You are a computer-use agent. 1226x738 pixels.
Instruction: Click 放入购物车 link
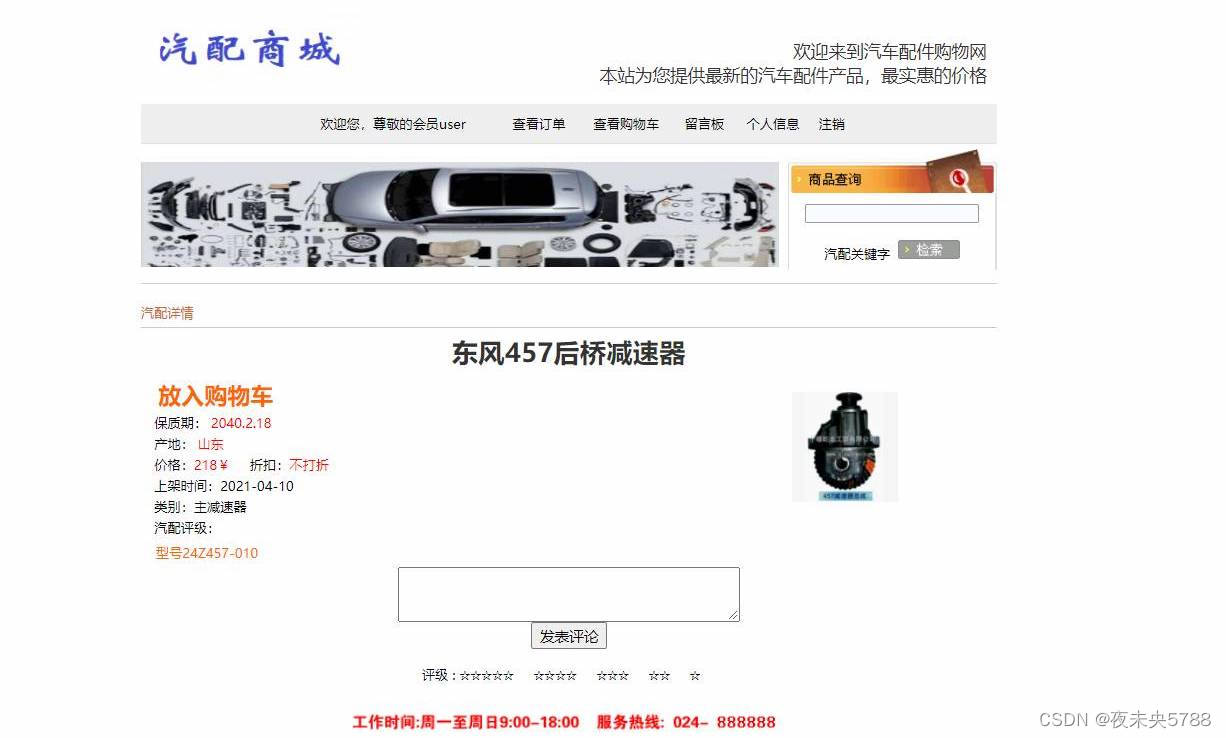tap(215, 396)
